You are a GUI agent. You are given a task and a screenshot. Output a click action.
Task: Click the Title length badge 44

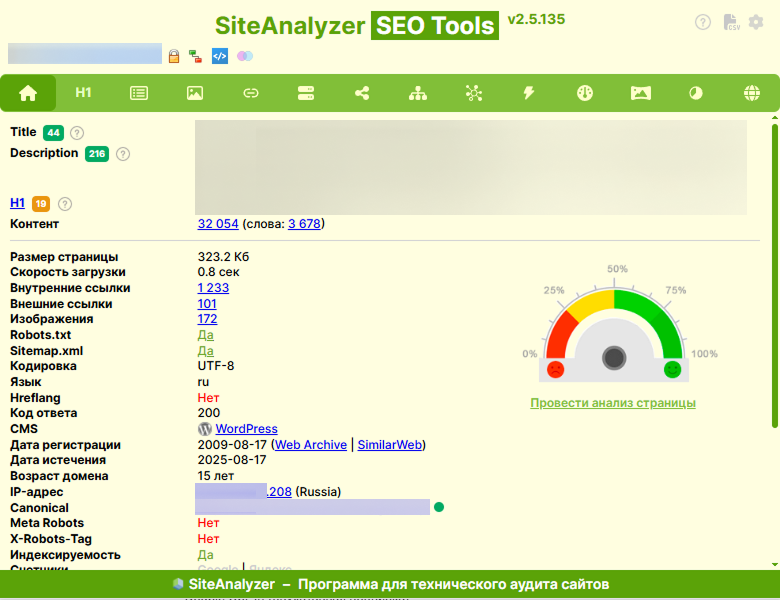(53, 133)
